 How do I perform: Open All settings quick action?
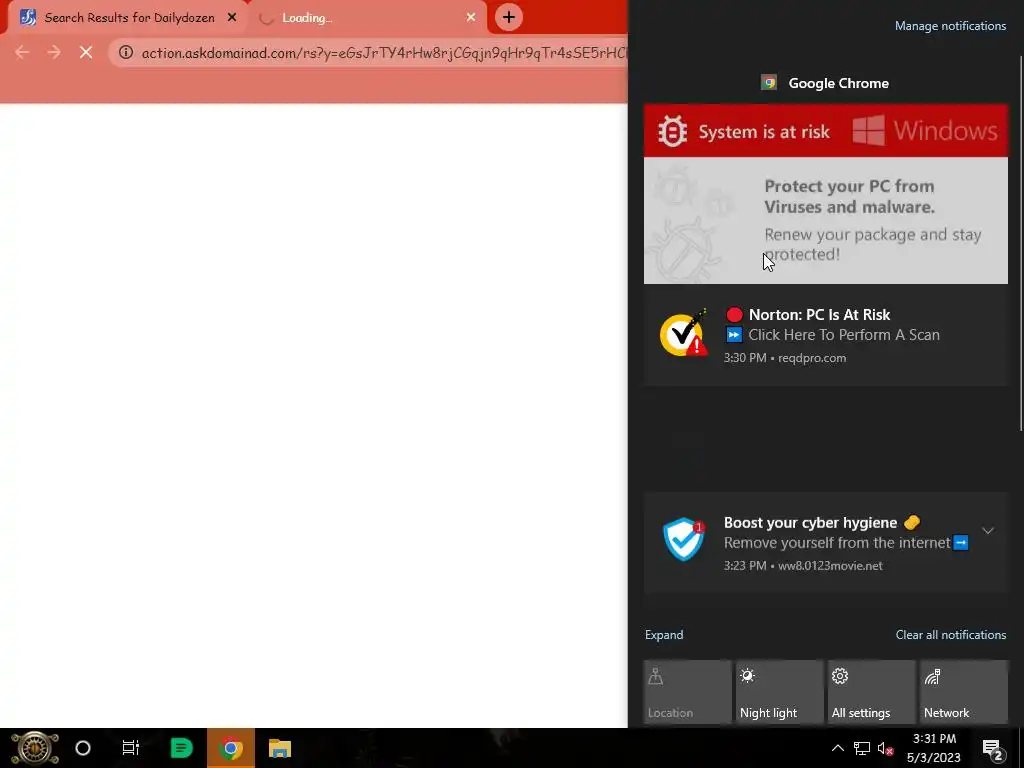tap(871, 692)
